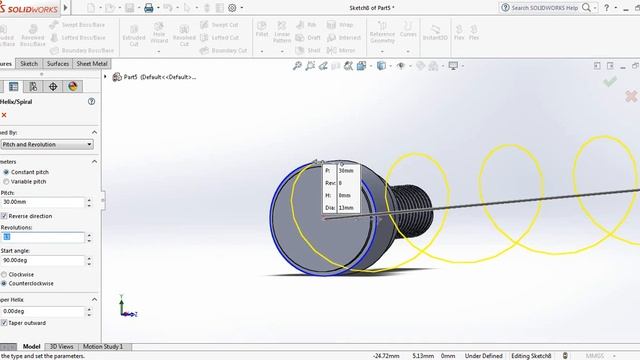Expand the Part5 feature tree node
The height and width of the screenshot is (360, 640).
click(106, 77)
